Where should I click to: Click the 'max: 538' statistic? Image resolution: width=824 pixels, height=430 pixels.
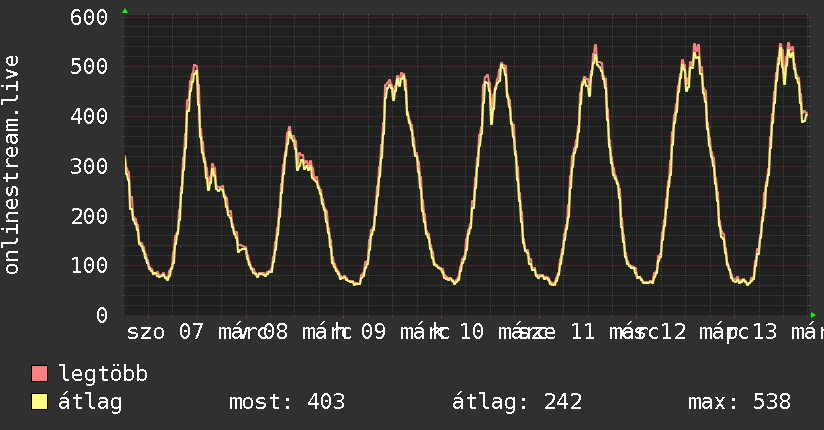(x=739, y=403)
